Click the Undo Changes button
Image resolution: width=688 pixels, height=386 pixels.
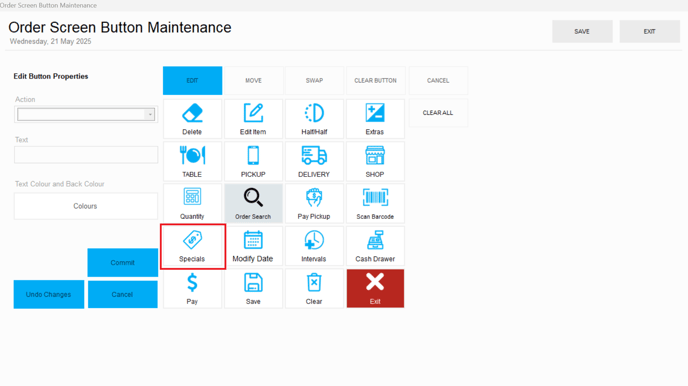(x=49, y=294)
